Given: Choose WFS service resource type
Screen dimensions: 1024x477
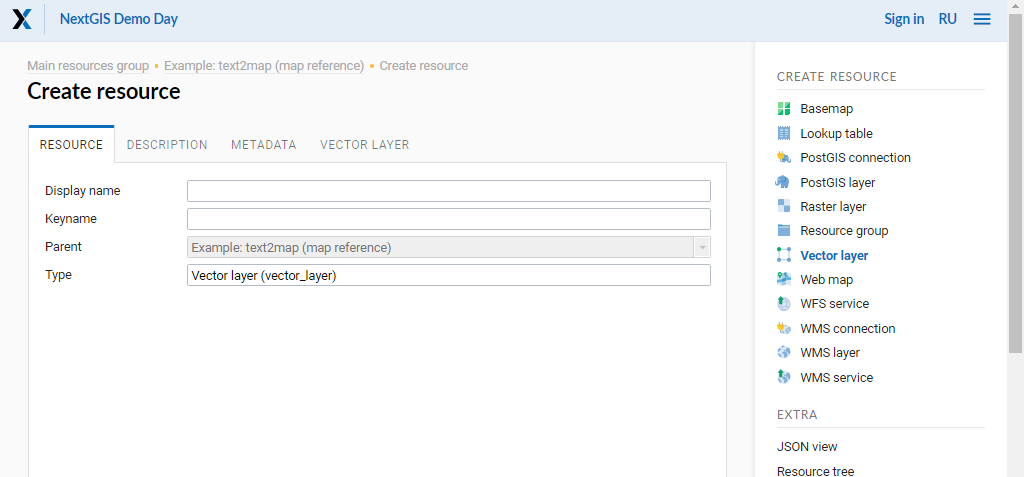Looking at the screenshot, I should (x=835, y=304).
